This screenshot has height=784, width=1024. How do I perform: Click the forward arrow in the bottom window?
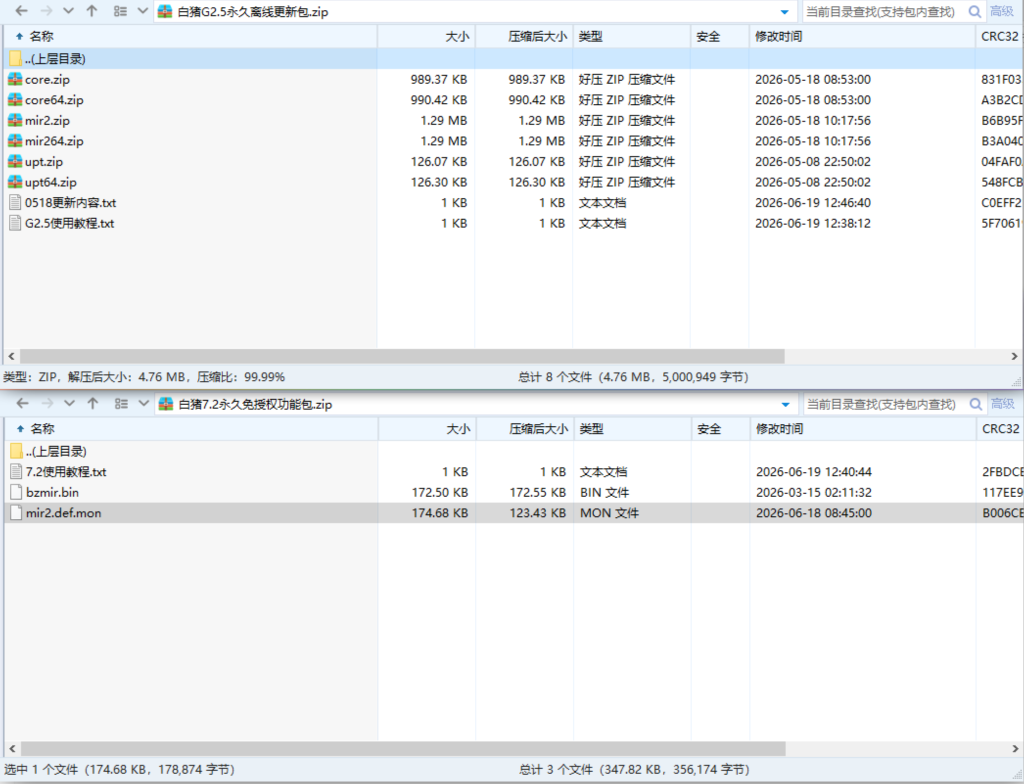[46, 404]
